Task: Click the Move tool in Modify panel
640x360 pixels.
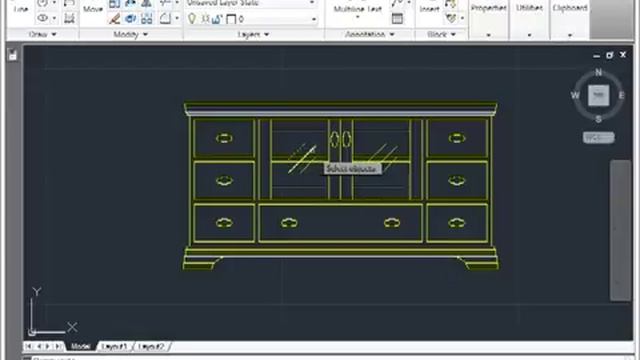Action: point(93,9)
